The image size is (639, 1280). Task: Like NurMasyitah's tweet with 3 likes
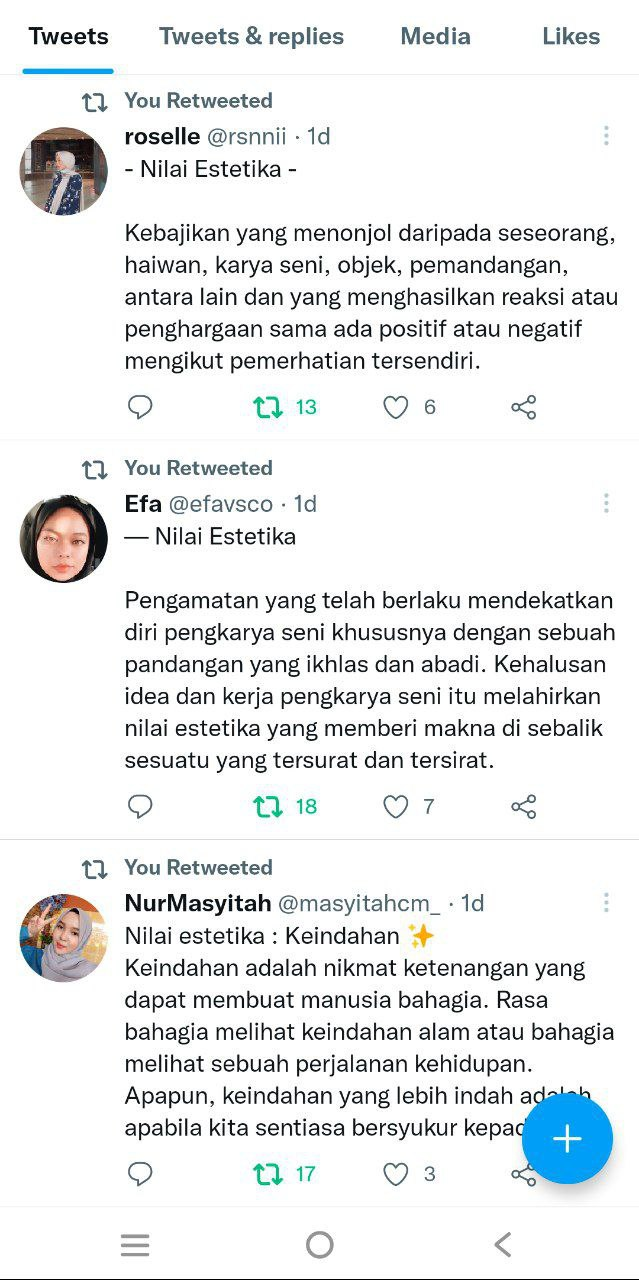tap(396, 1173)
